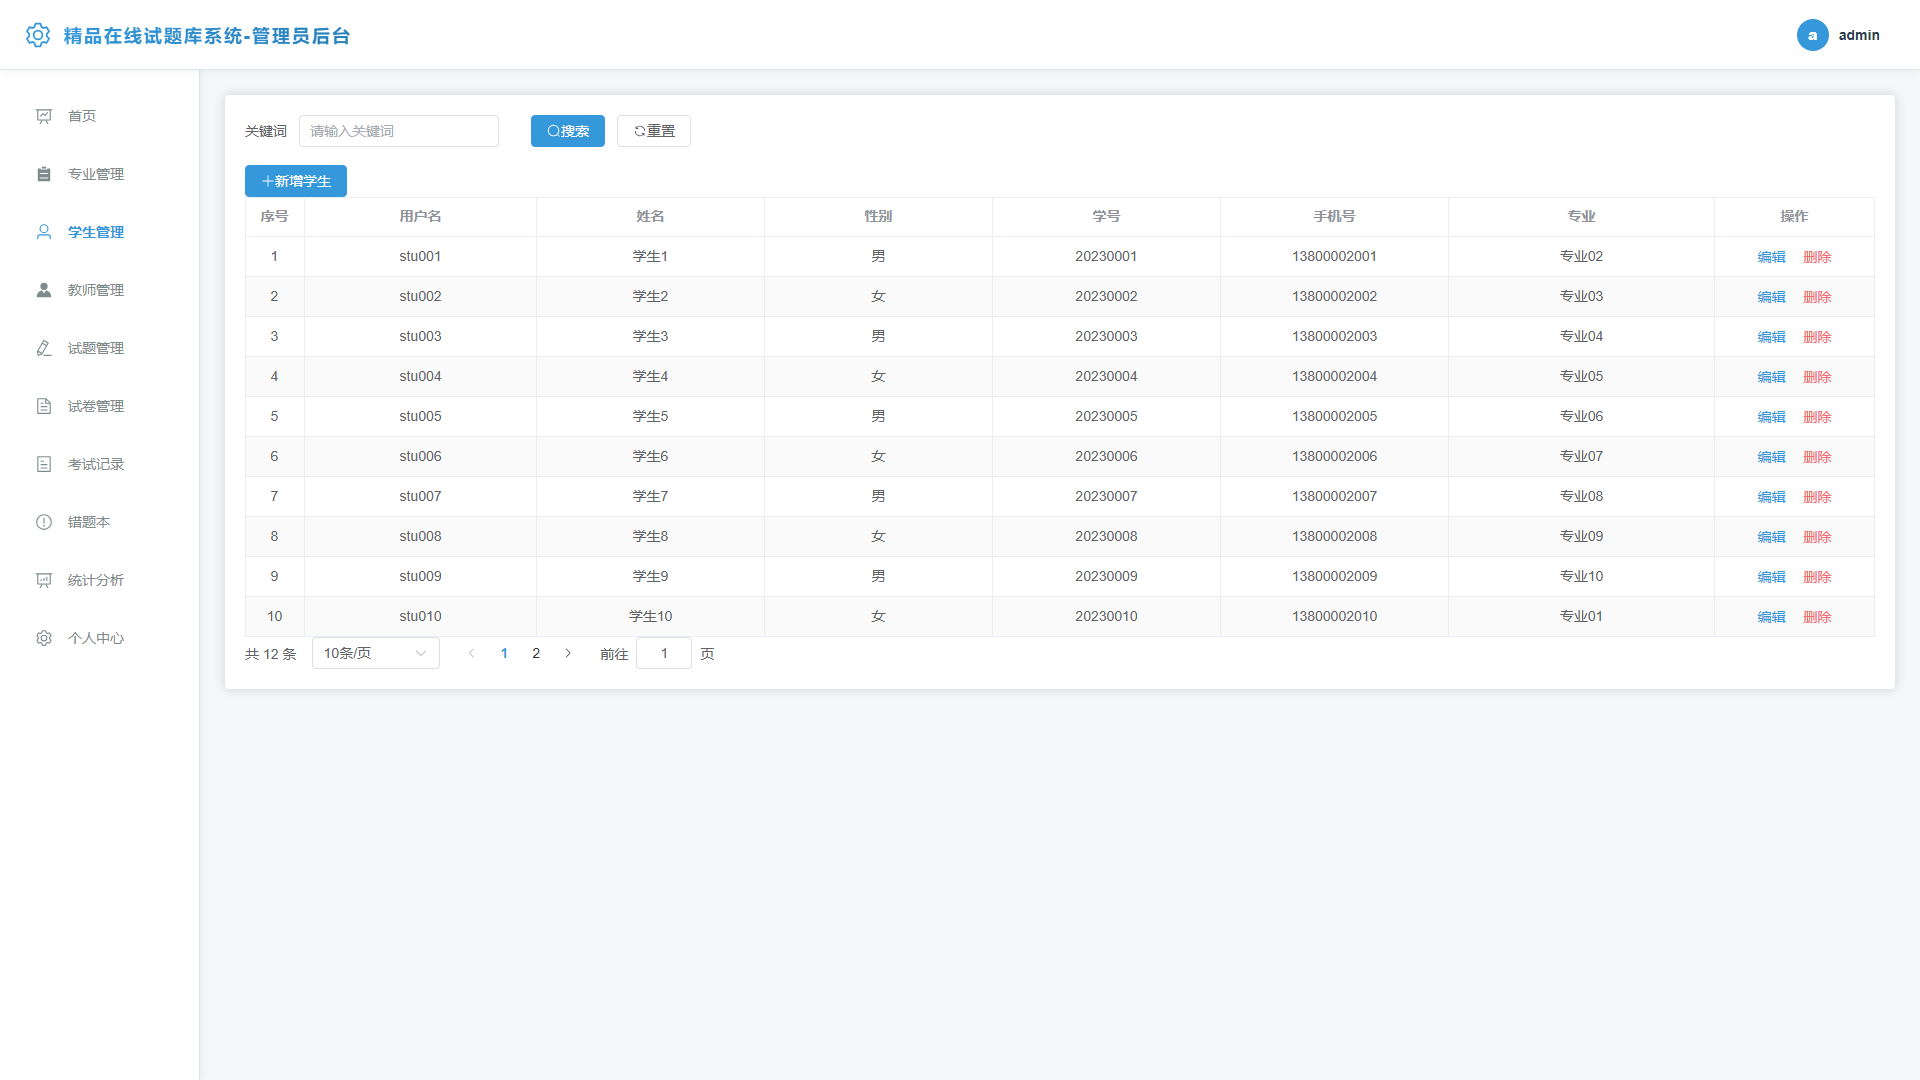Open the 试题管理 pencil icon
The image size is (1920, 1080).
point(44,348)
